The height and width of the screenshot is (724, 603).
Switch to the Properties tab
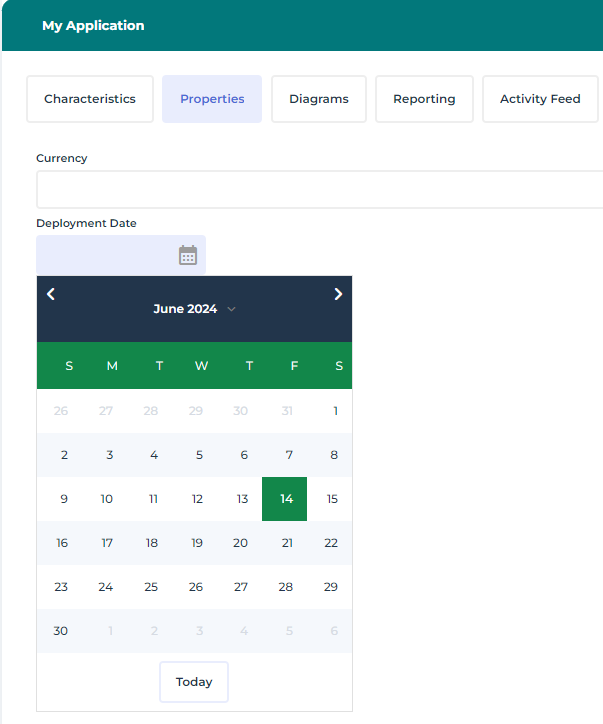click(x=212, y=99)
